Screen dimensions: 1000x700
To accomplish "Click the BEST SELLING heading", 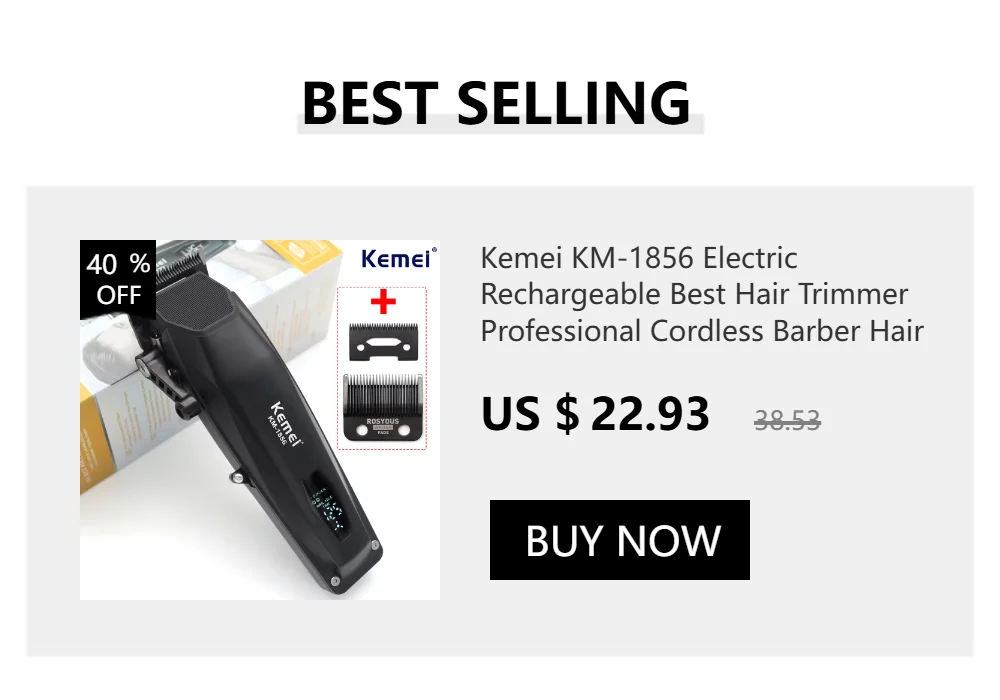I will 497,103.
